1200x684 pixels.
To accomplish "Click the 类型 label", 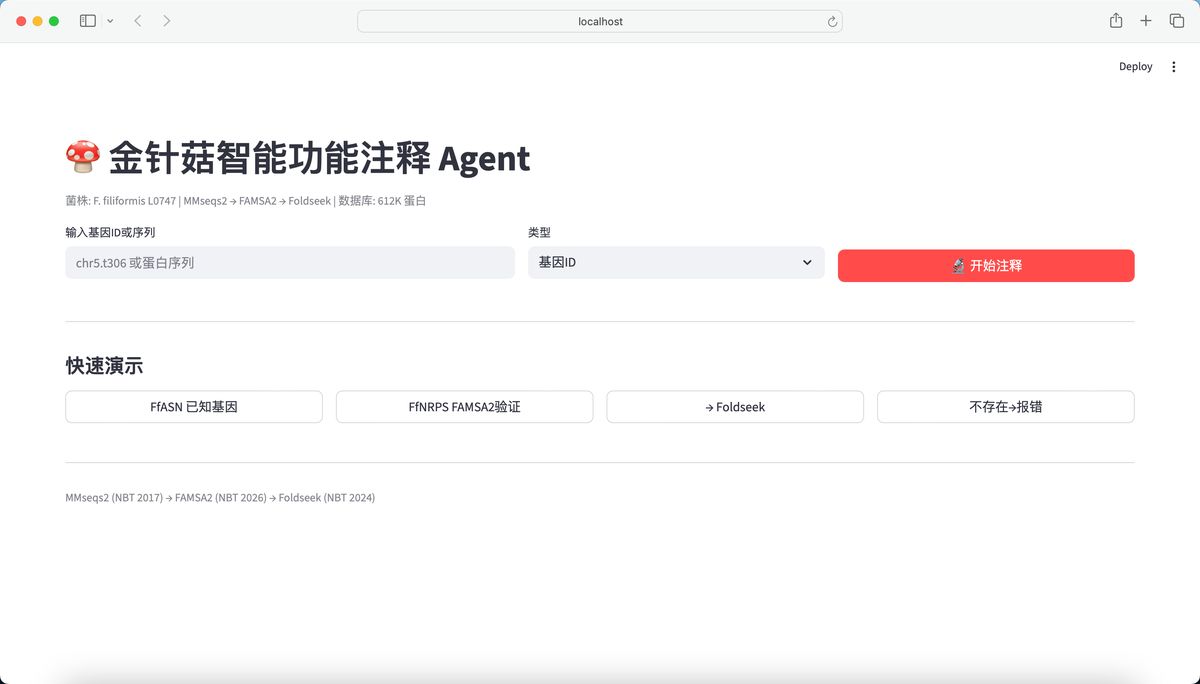I will (539, 232).
